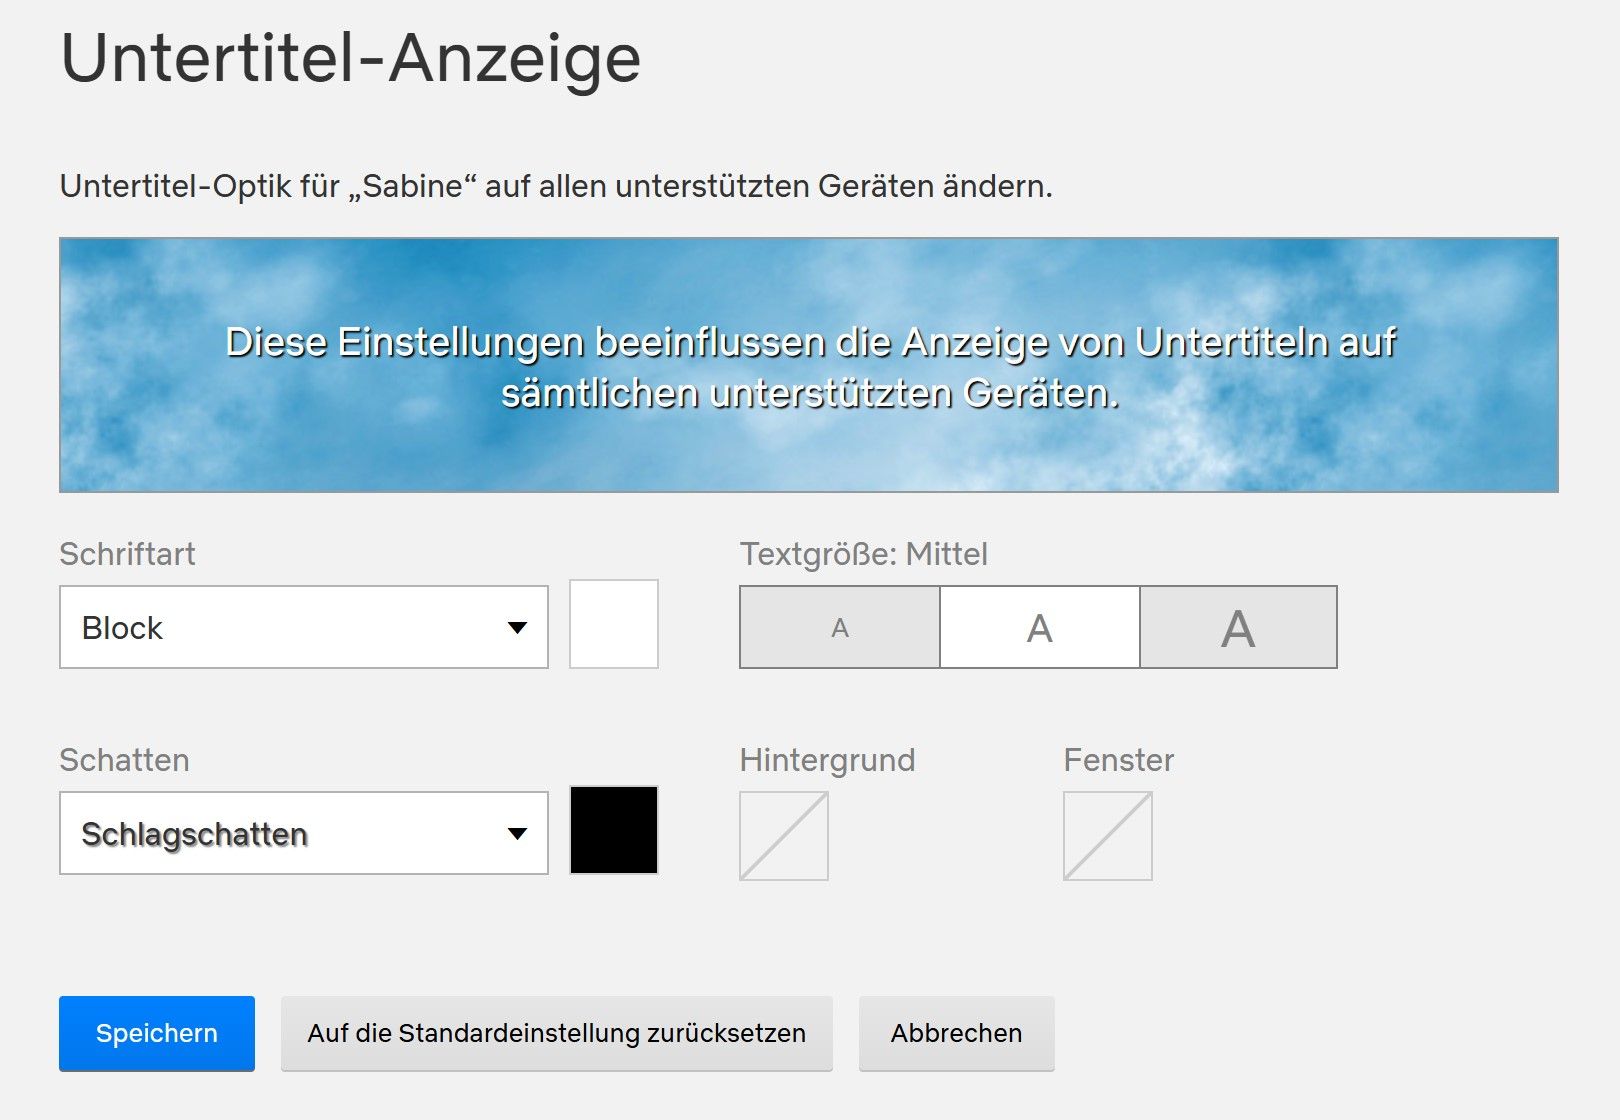Click the Textgröße: Mittel label
Screen dimensions: 1620x1120
tap(864, 554)
